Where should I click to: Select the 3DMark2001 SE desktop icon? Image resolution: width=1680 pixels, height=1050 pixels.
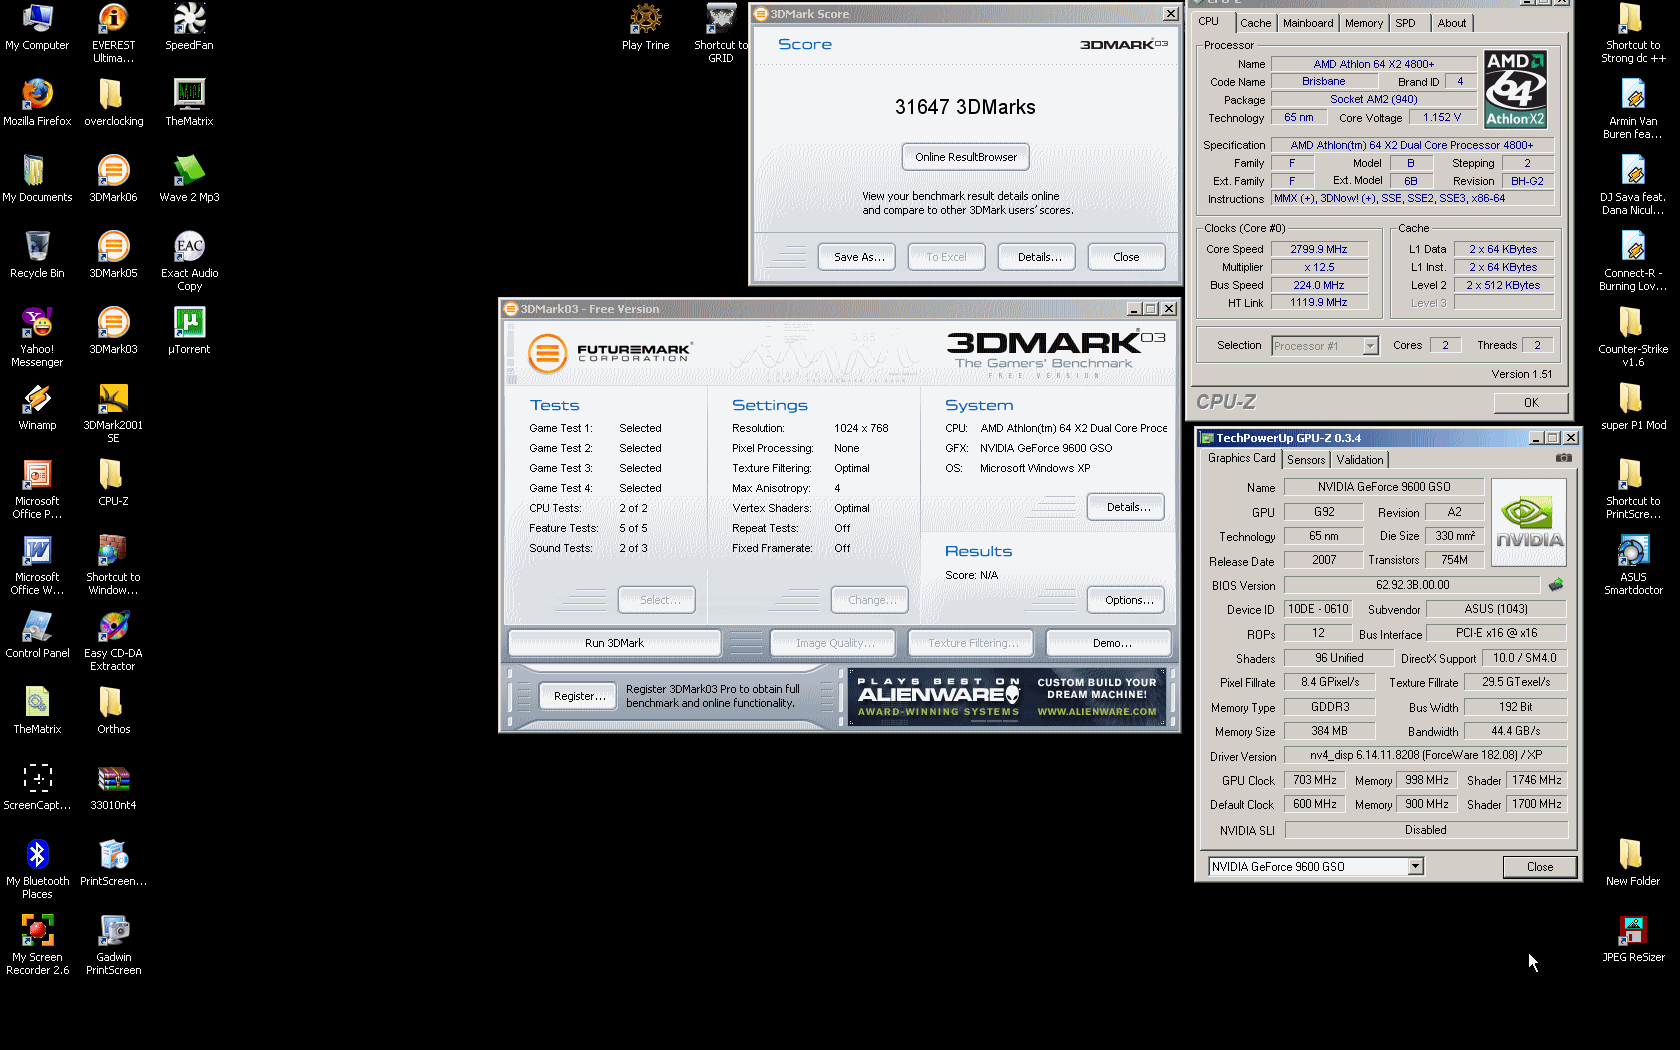click(x=113, y=413)
